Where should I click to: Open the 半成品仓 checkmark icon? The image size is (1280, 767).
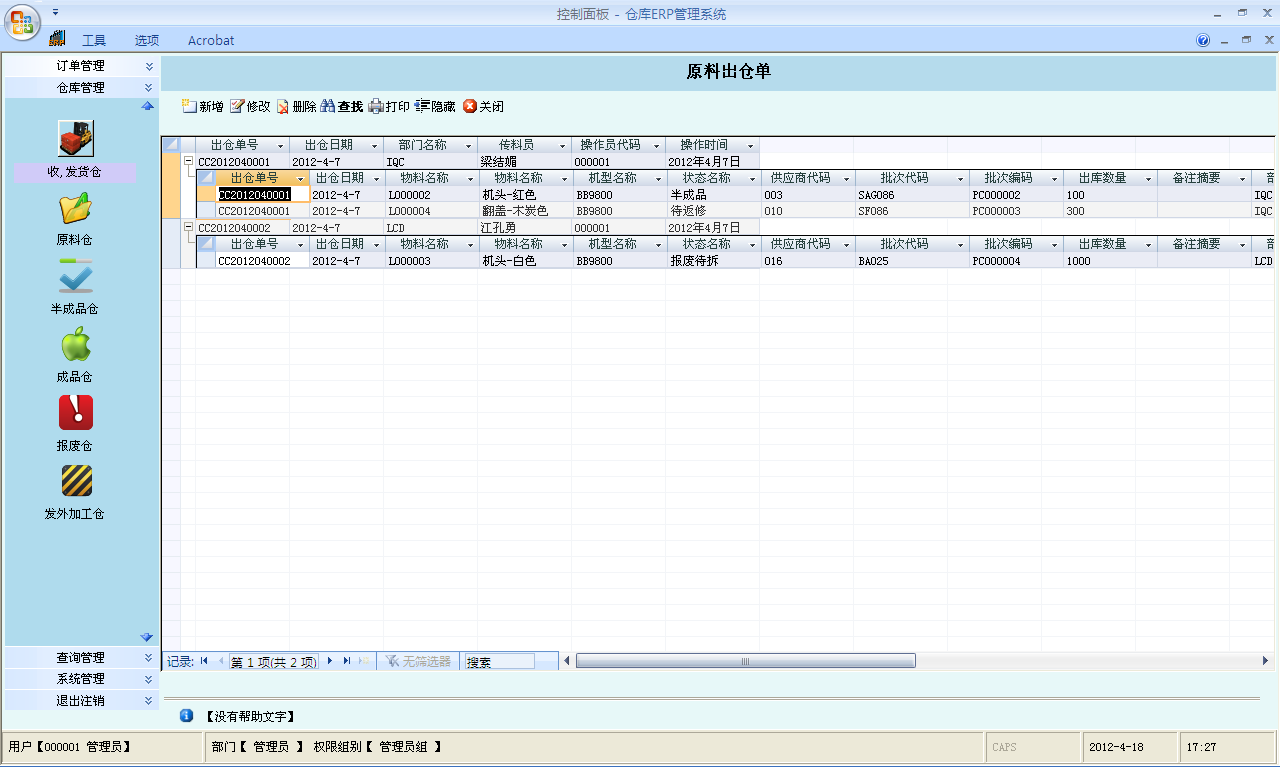click(76, 276)
